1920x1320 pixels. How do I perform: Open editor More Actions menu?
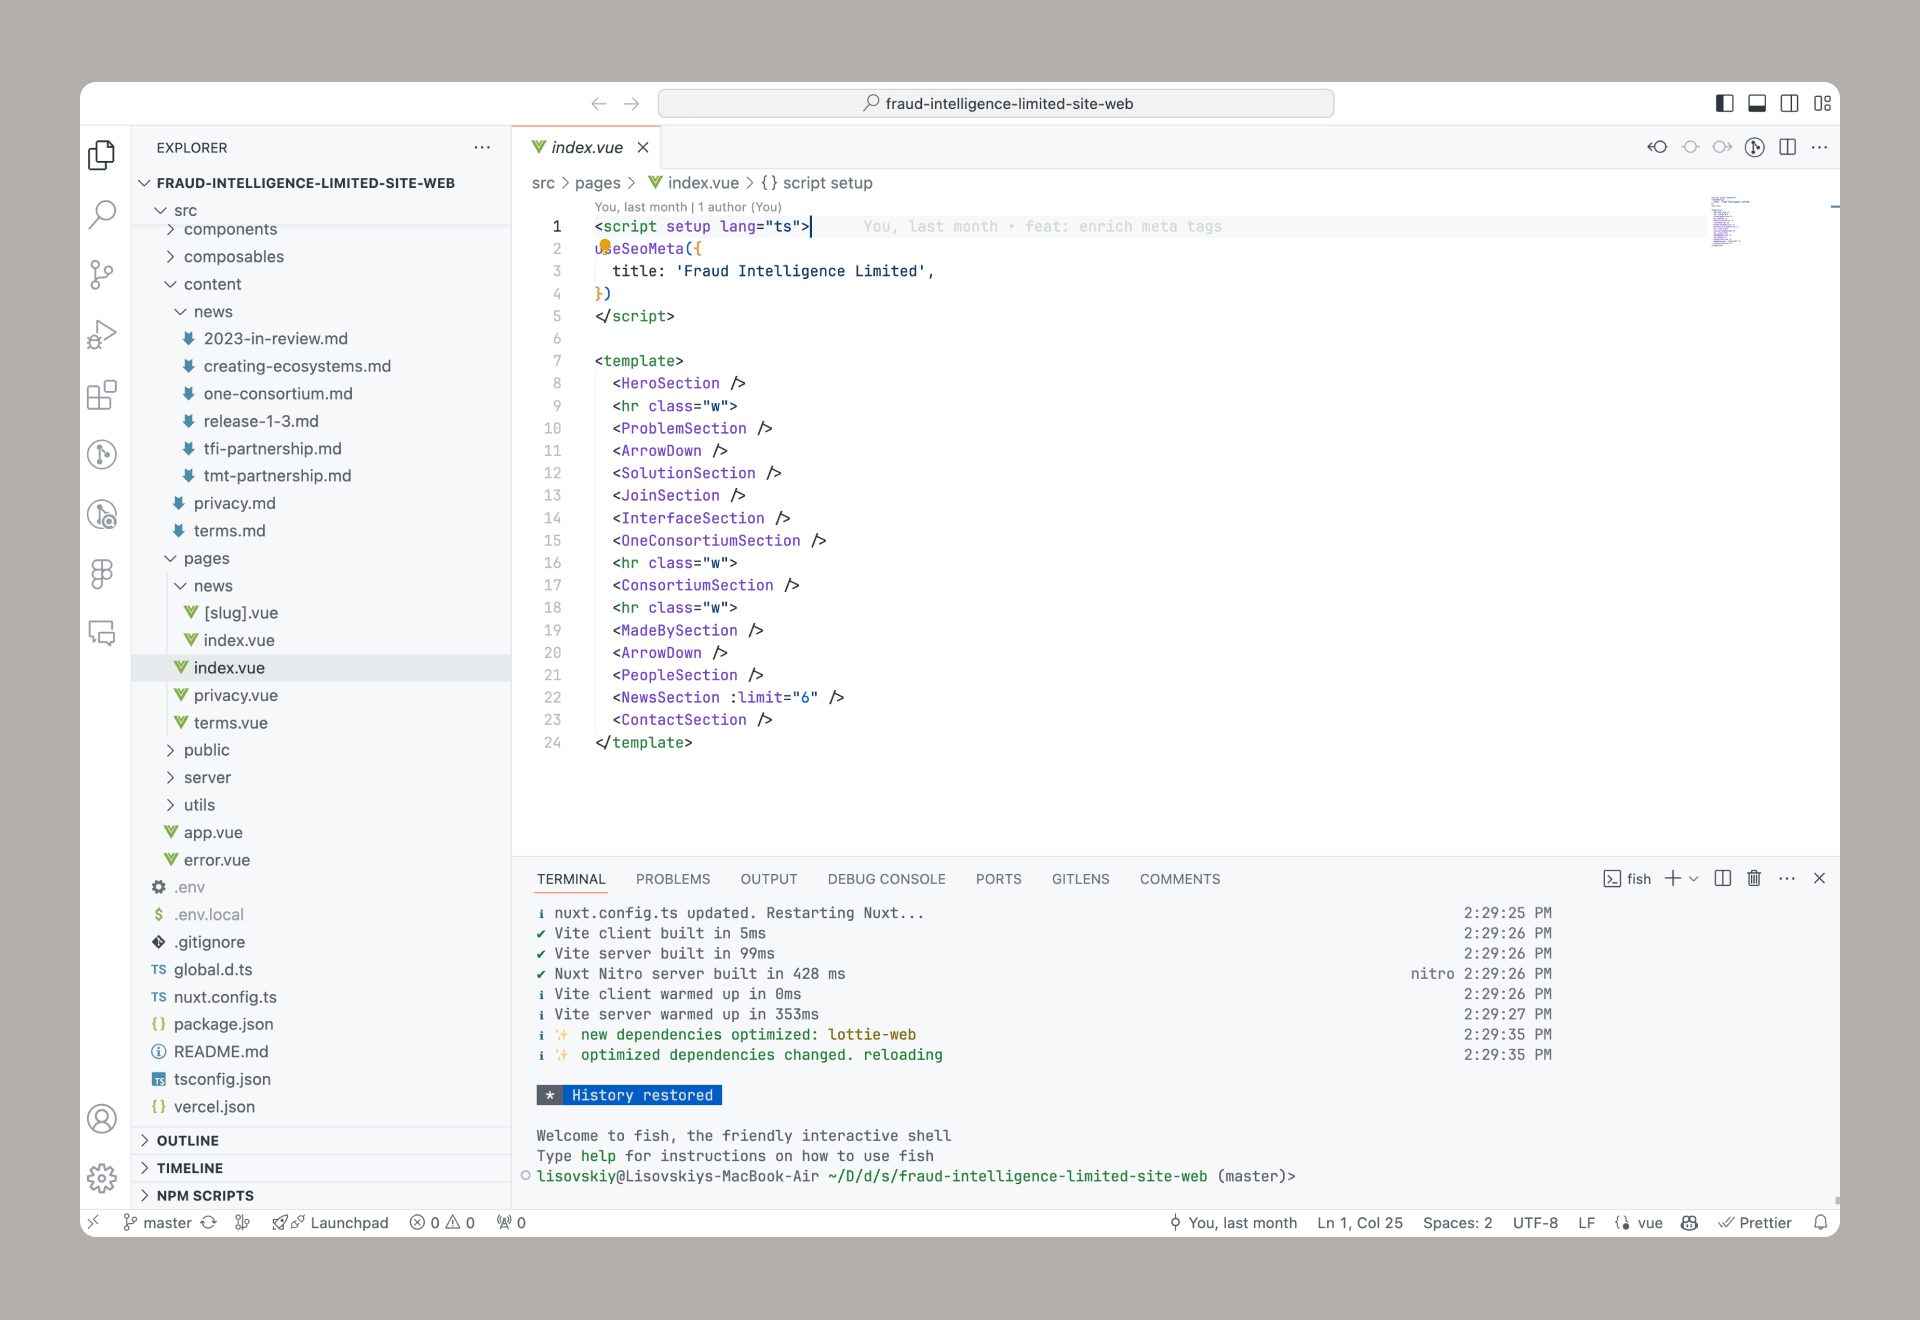coord(1820,147)
